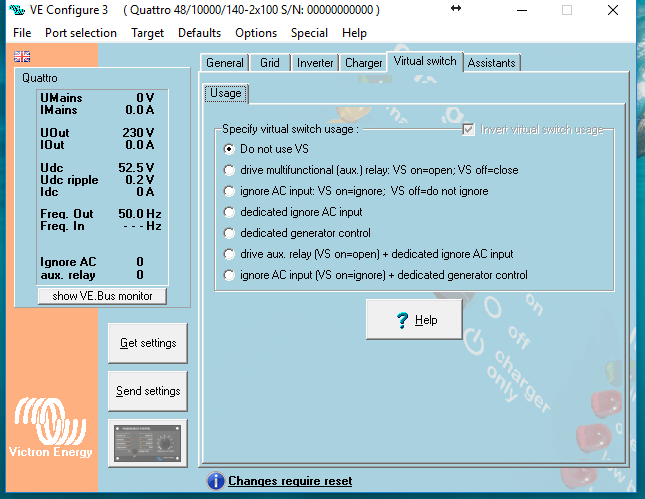Open the remote control panel image button
This screenshot has width=645, height=499.
point(148,443)
